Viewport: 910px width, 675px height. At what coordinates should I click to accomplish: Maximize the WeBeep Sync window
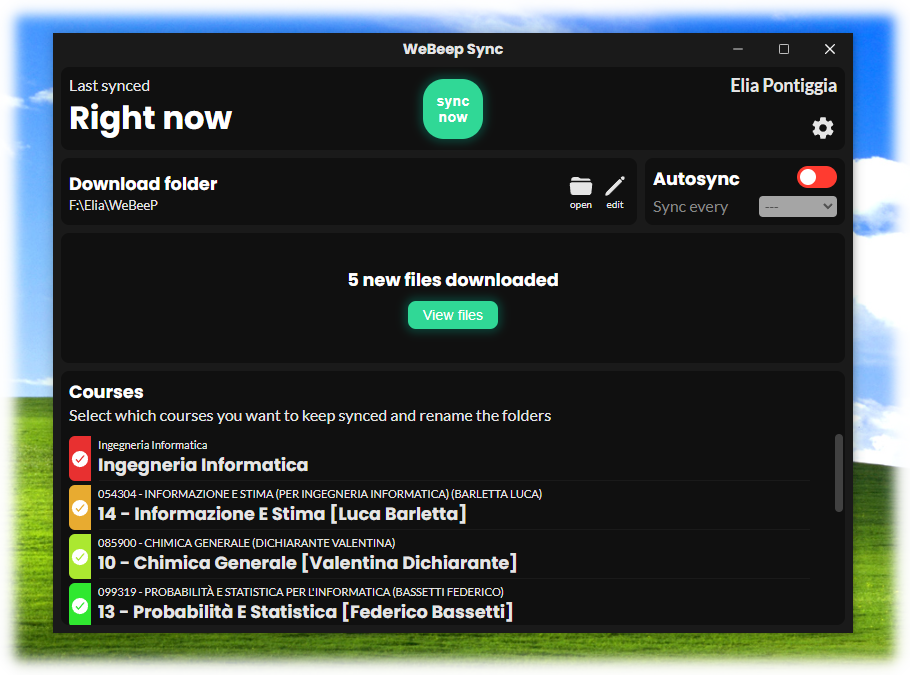click(784, 49)
